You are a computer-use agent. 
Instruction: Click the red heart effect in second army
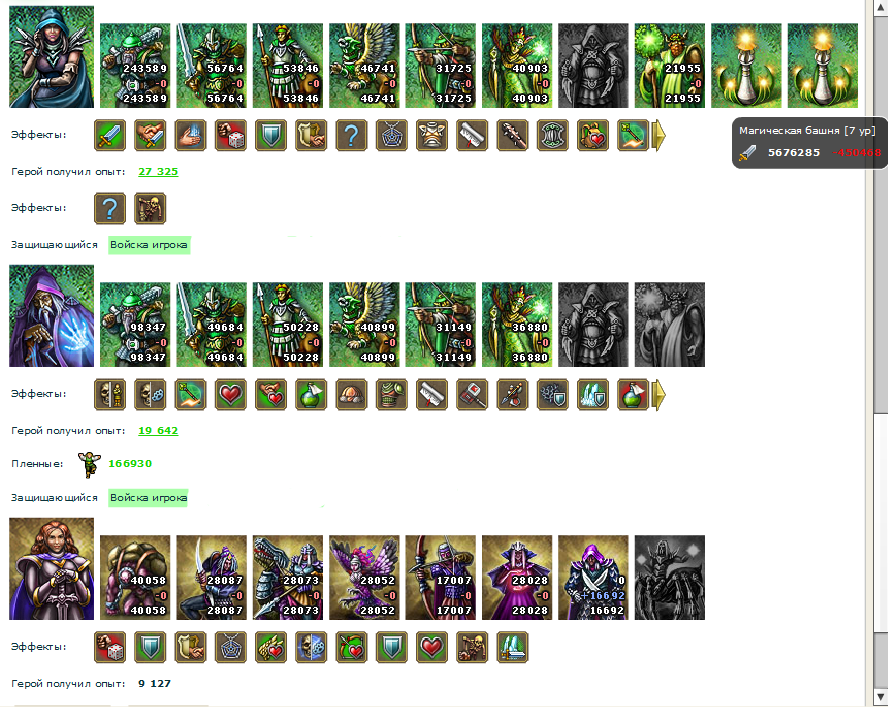[230, 394]
